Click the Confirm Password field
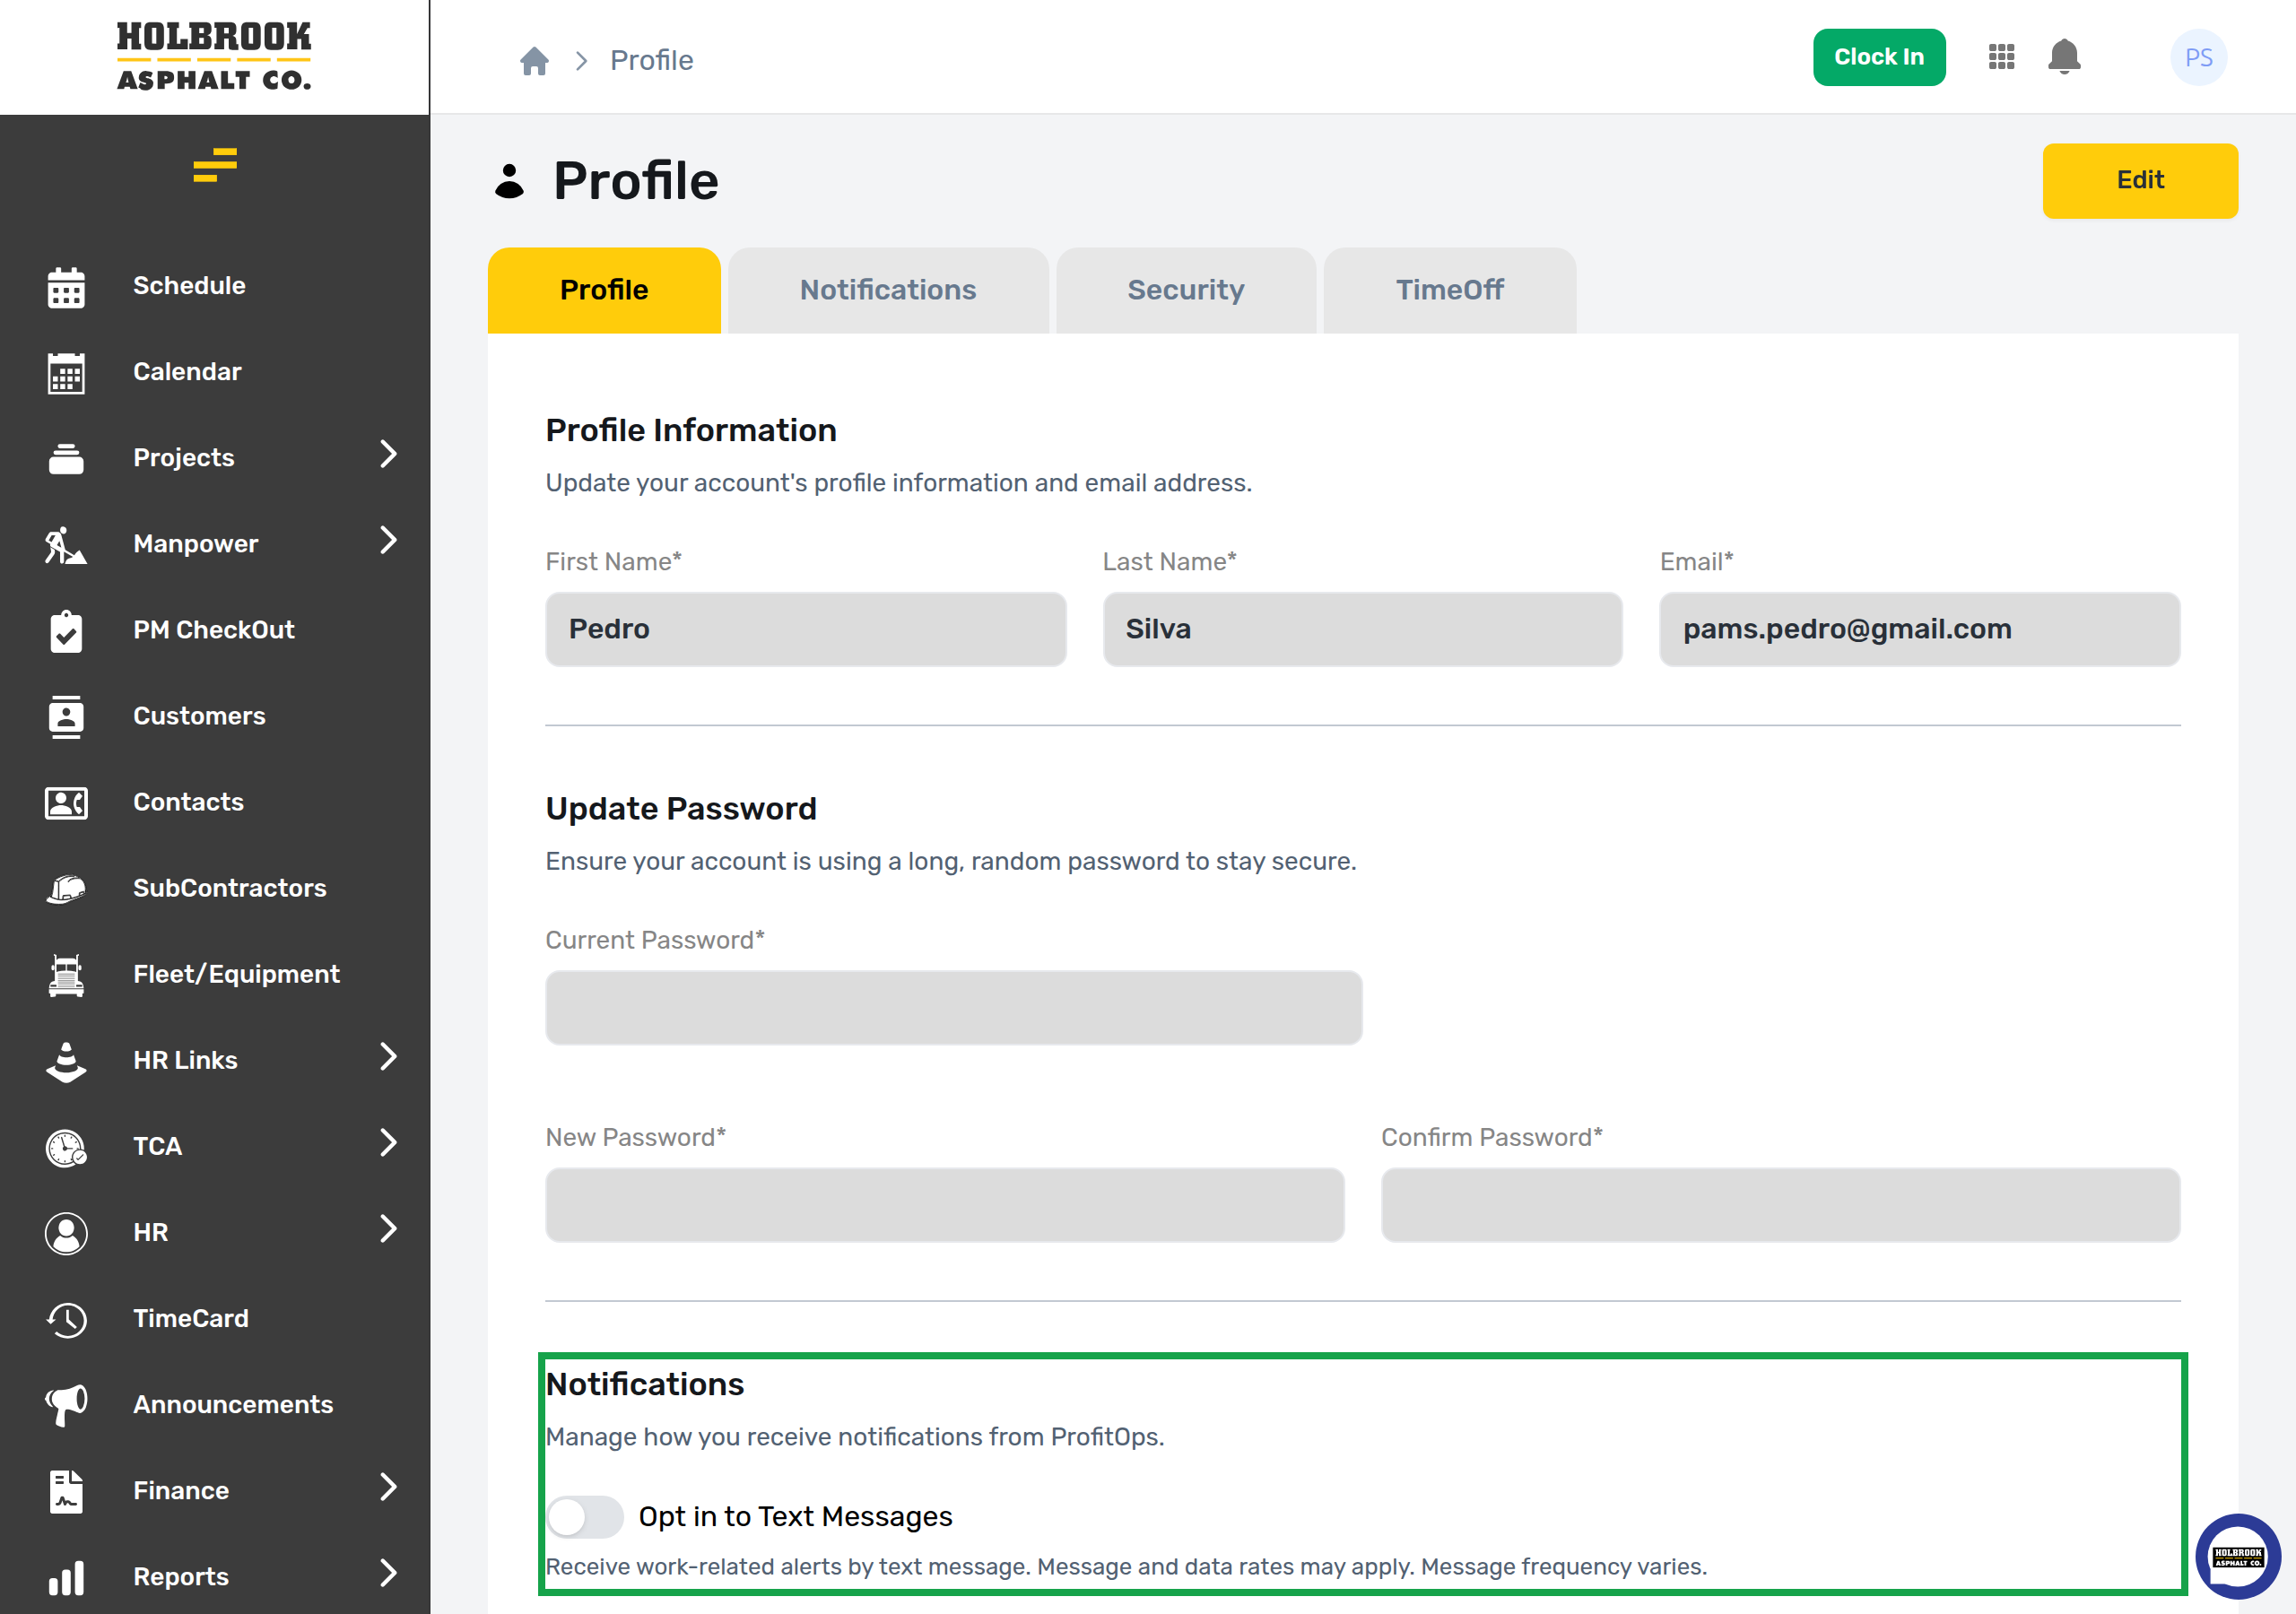Image resolution: width=2296 pixels, height=1614 pixels. (x=1781, y=1205)
